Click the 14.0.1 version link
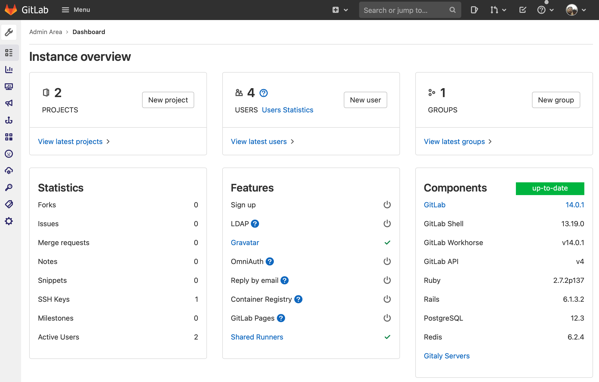Screen dimensions: 599x382 [575, 205]
